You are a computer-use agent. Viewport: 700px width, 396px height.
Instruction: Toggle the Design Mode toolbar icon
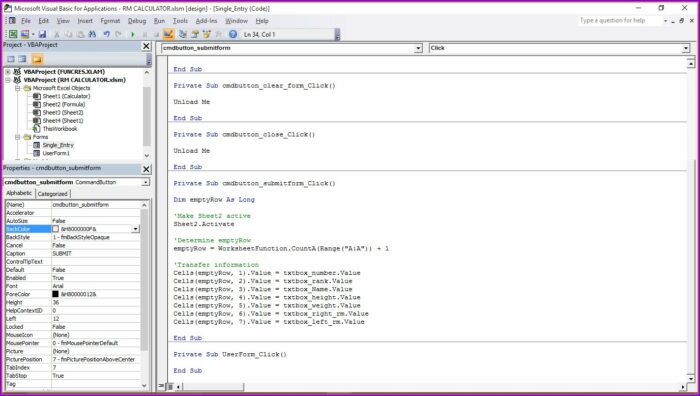tap(168, 34)
